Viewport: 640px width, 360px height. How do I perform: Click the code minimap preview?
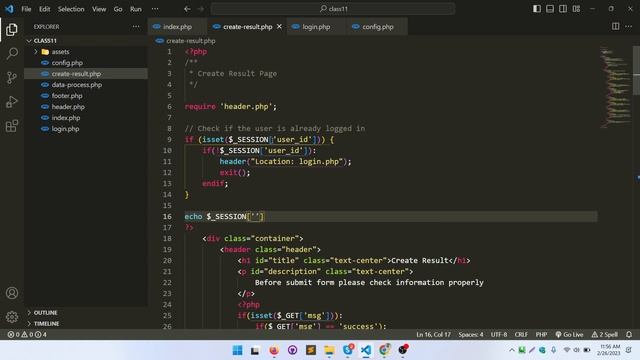(616, 88)
